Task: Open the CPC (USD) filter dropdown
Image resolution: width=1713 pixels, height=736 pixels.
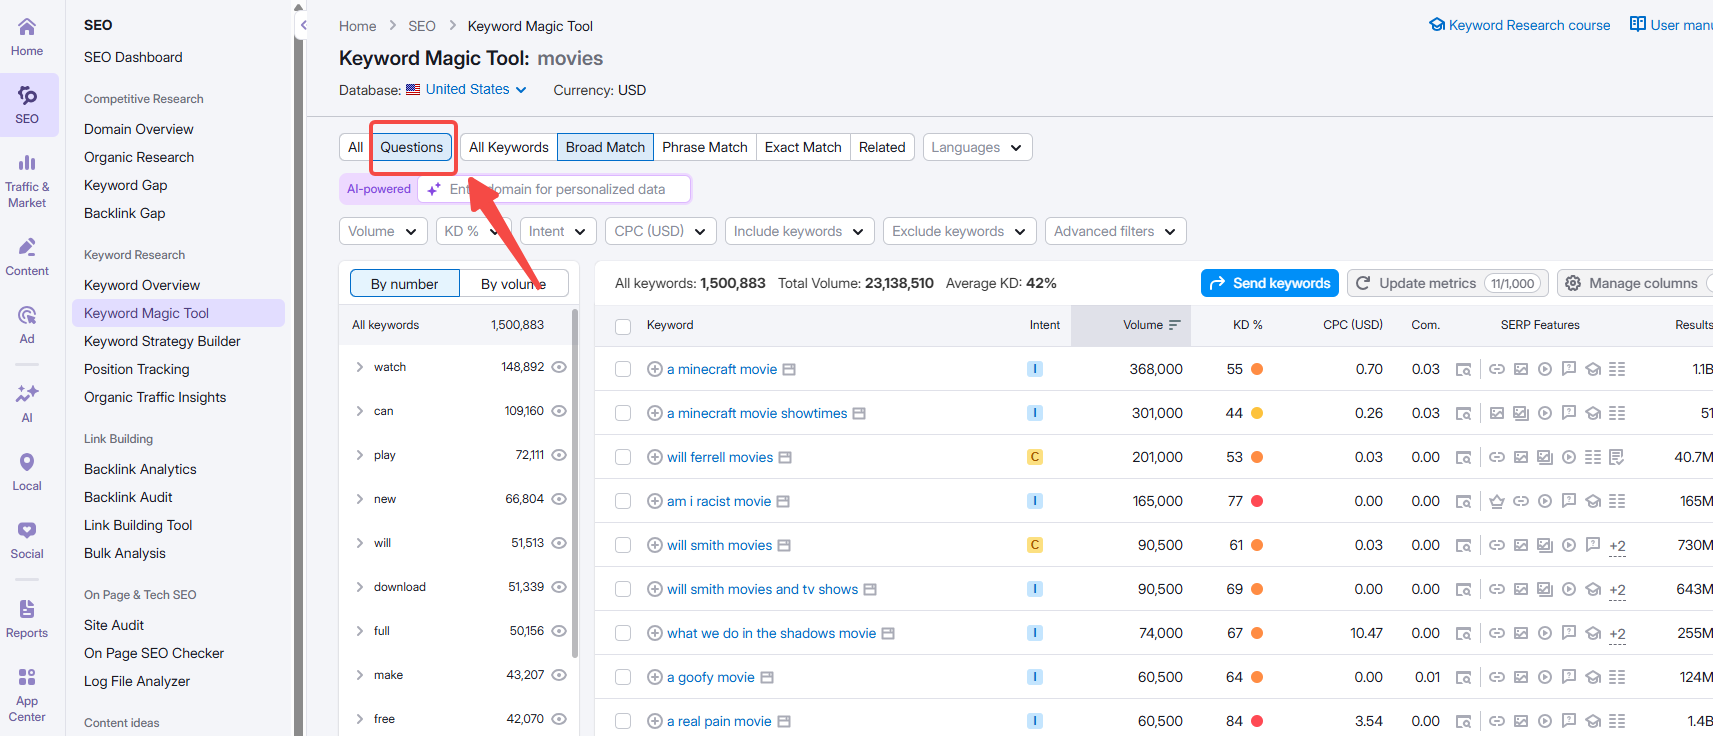Action: click(x=660, y=231)
